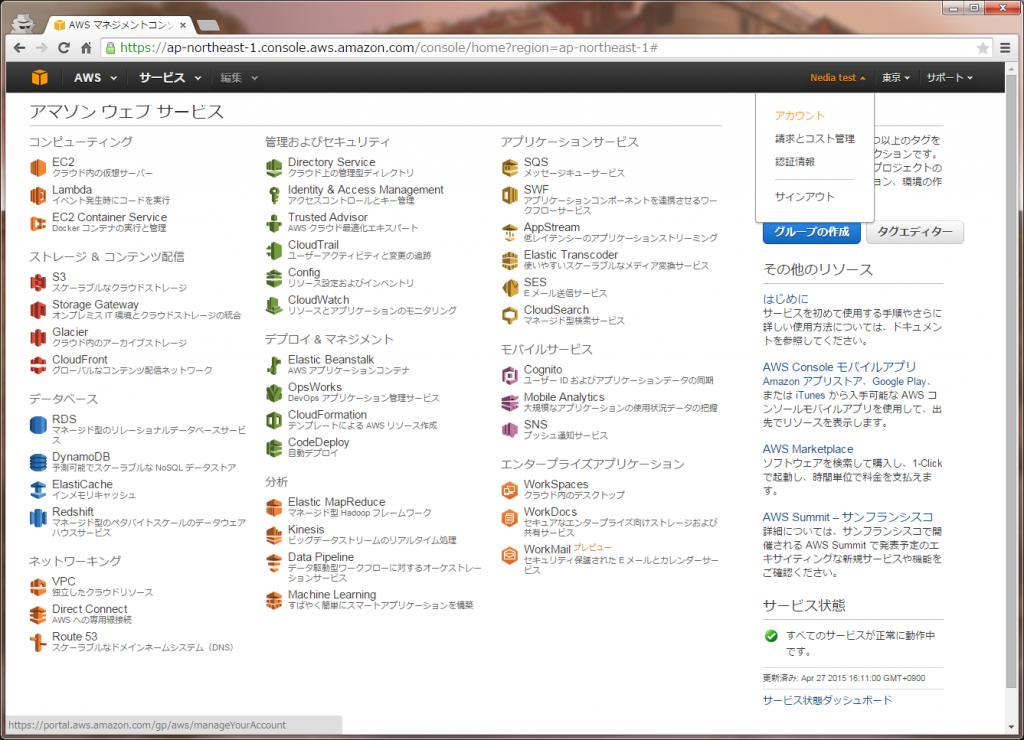
Task: Click the RDS database icon
Action: (x=38, y=425)
